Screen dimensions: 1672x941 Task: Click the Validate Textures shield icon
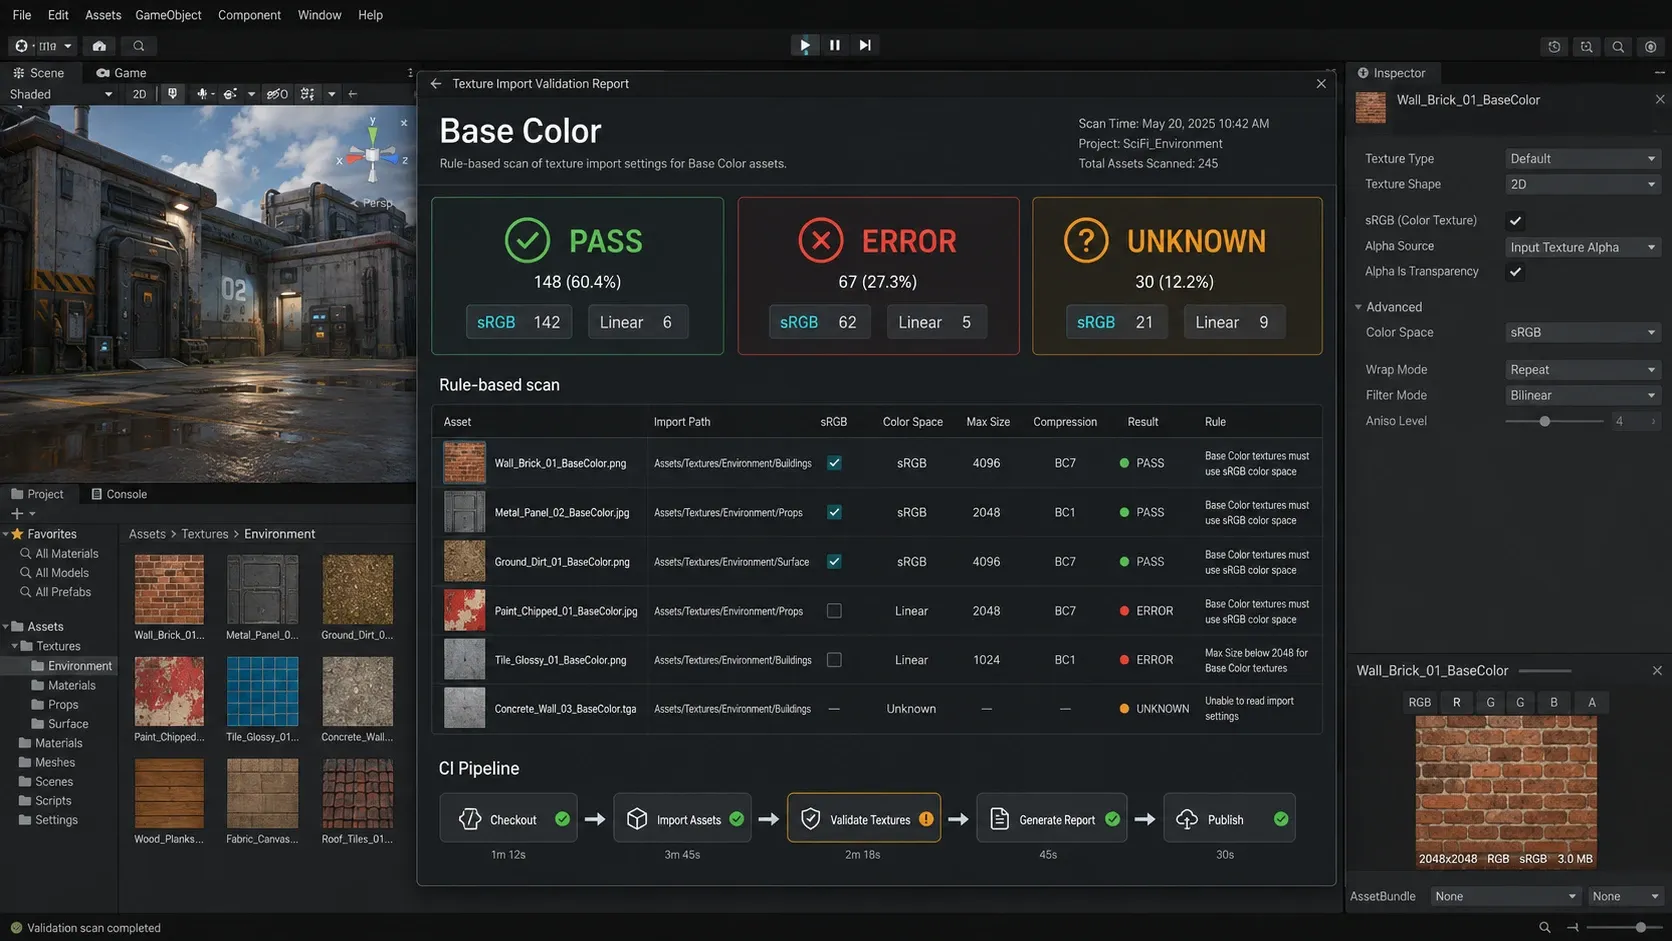click(x=811, y=819)
